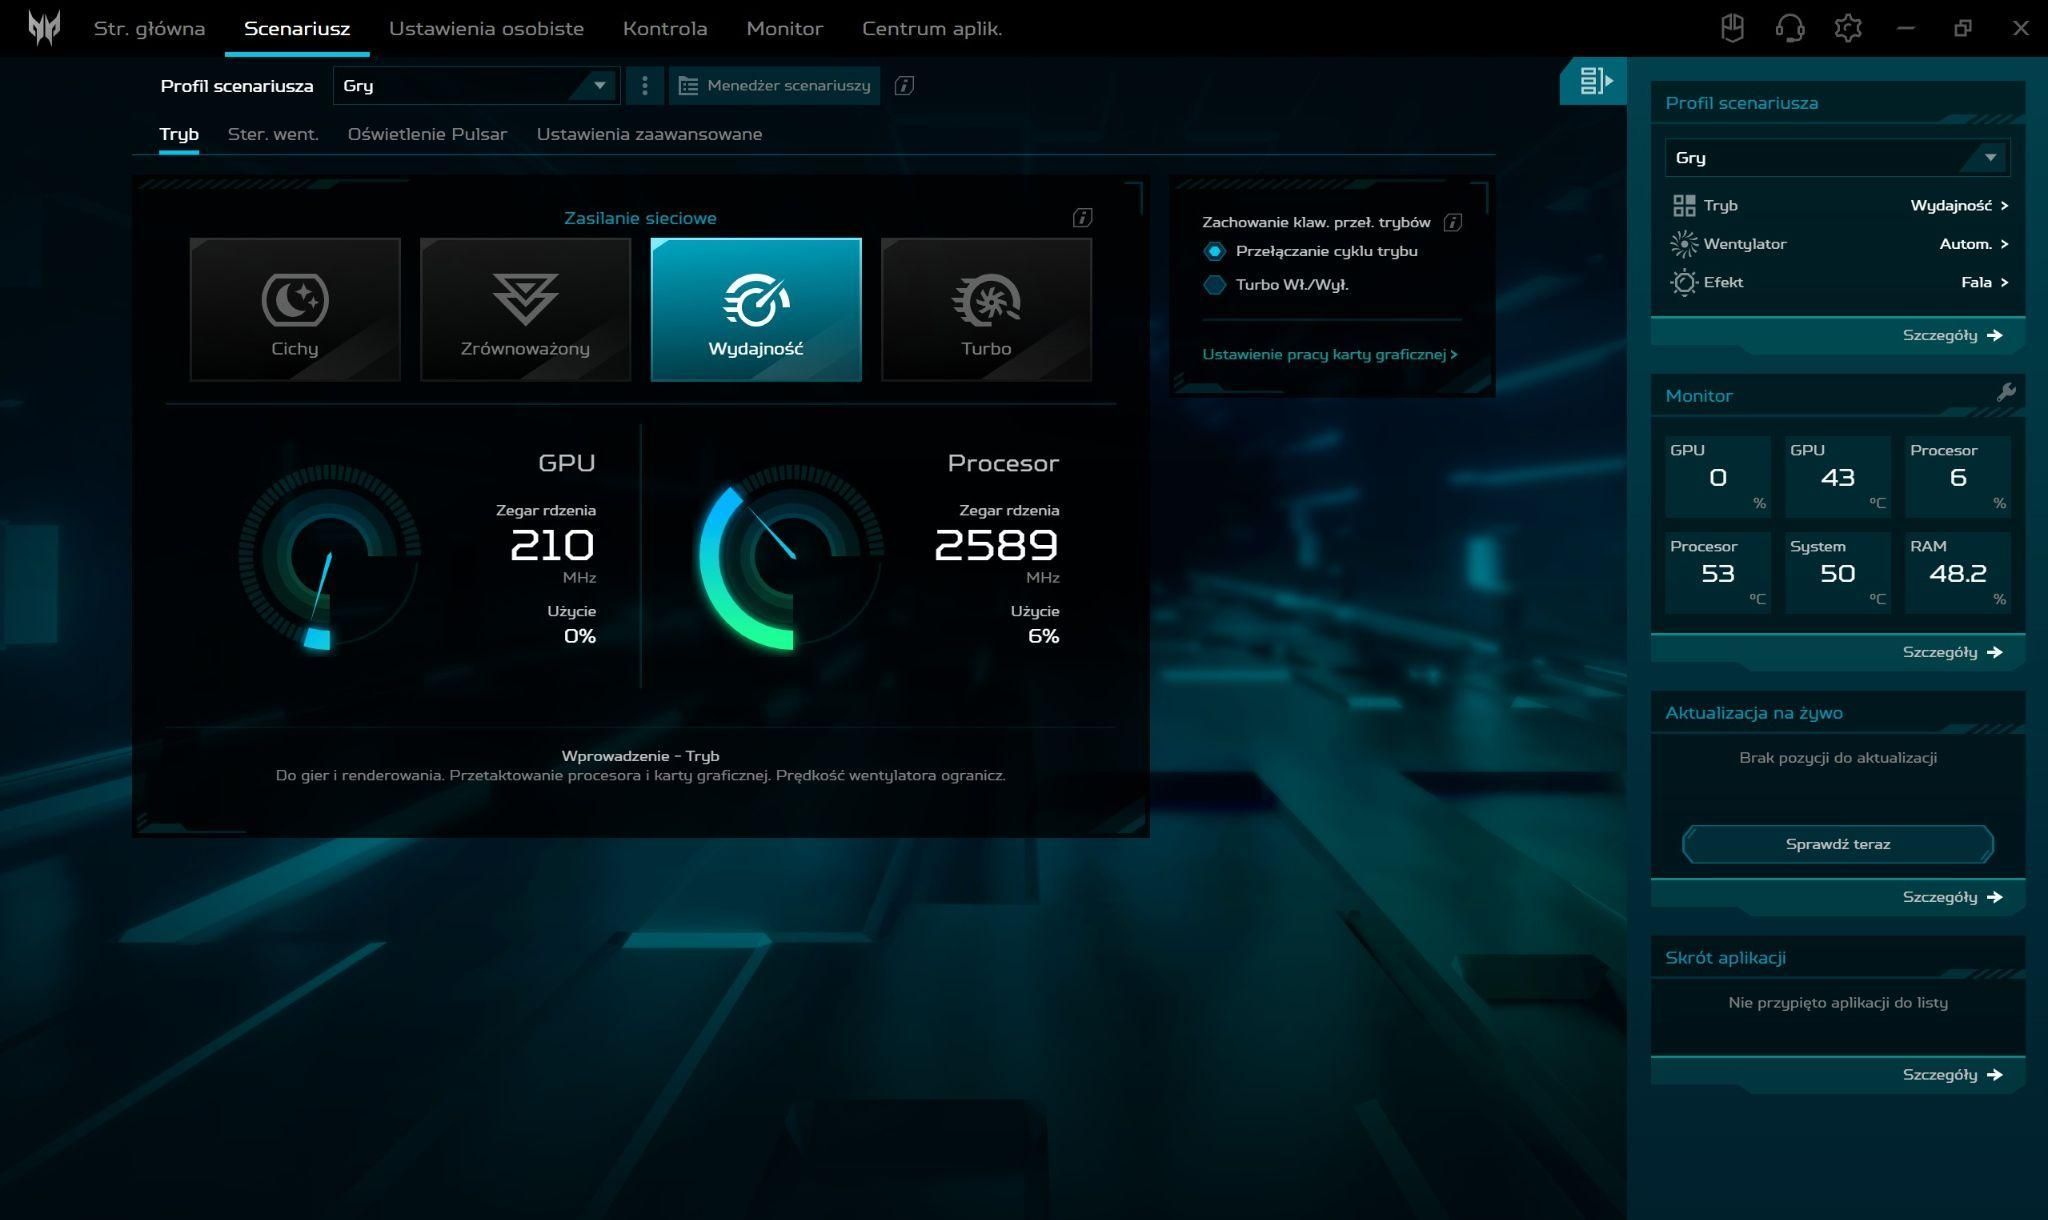Click the Monitor panel wrench icon
2048x1220 pixels.
[x=2005, y=393]
